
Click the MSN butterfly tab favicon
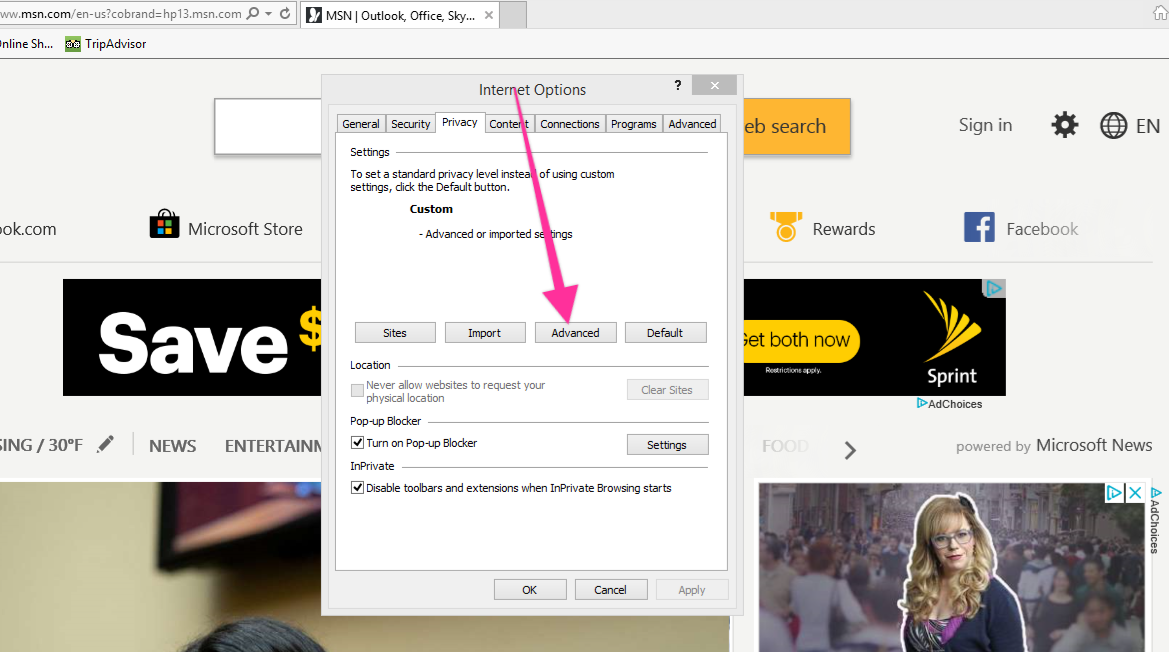[x=315, y=15]
